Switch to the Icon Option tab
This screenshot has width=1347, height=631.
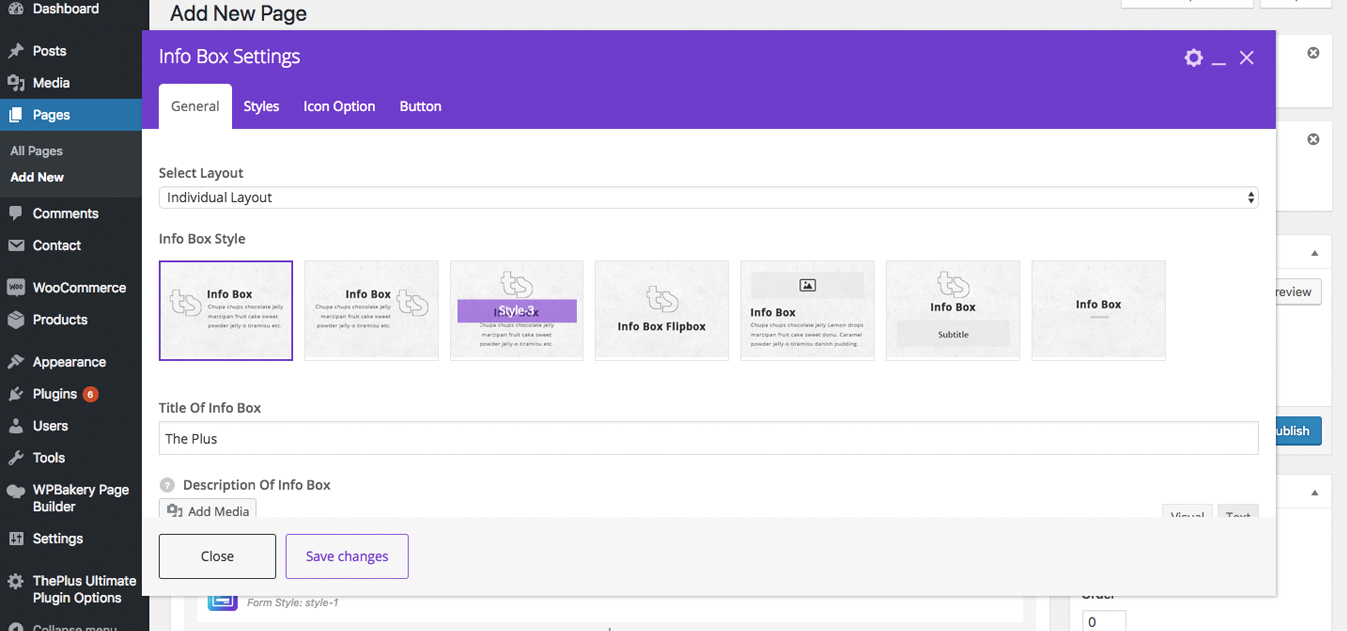point(339,107)
